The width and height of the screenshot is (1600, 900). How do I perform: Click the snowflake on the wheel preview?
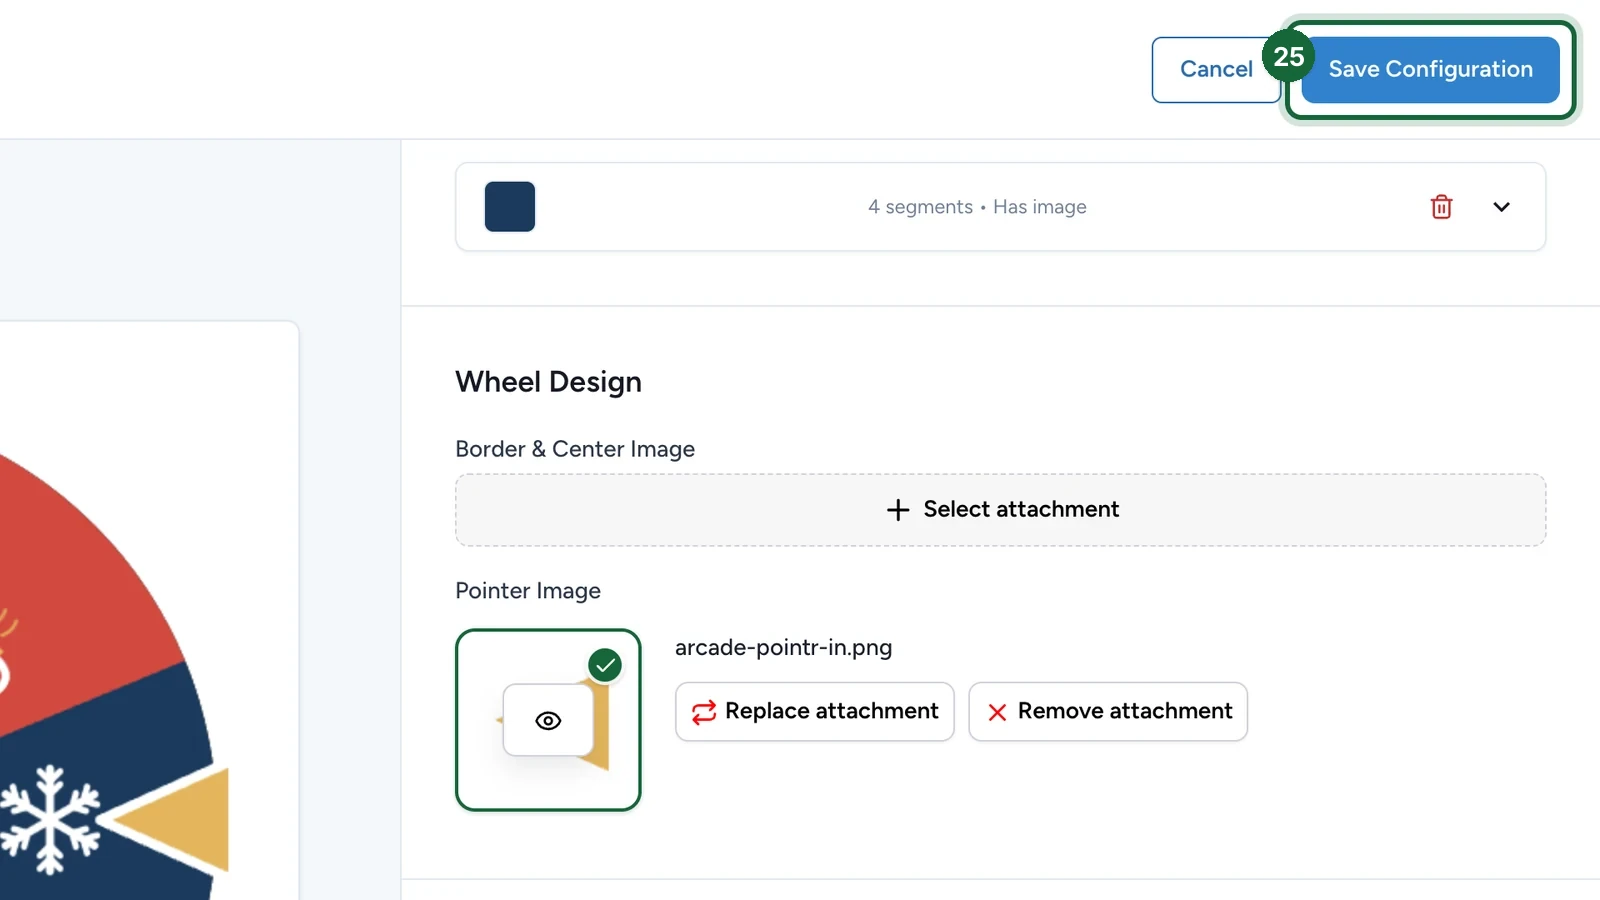point(48,820)
